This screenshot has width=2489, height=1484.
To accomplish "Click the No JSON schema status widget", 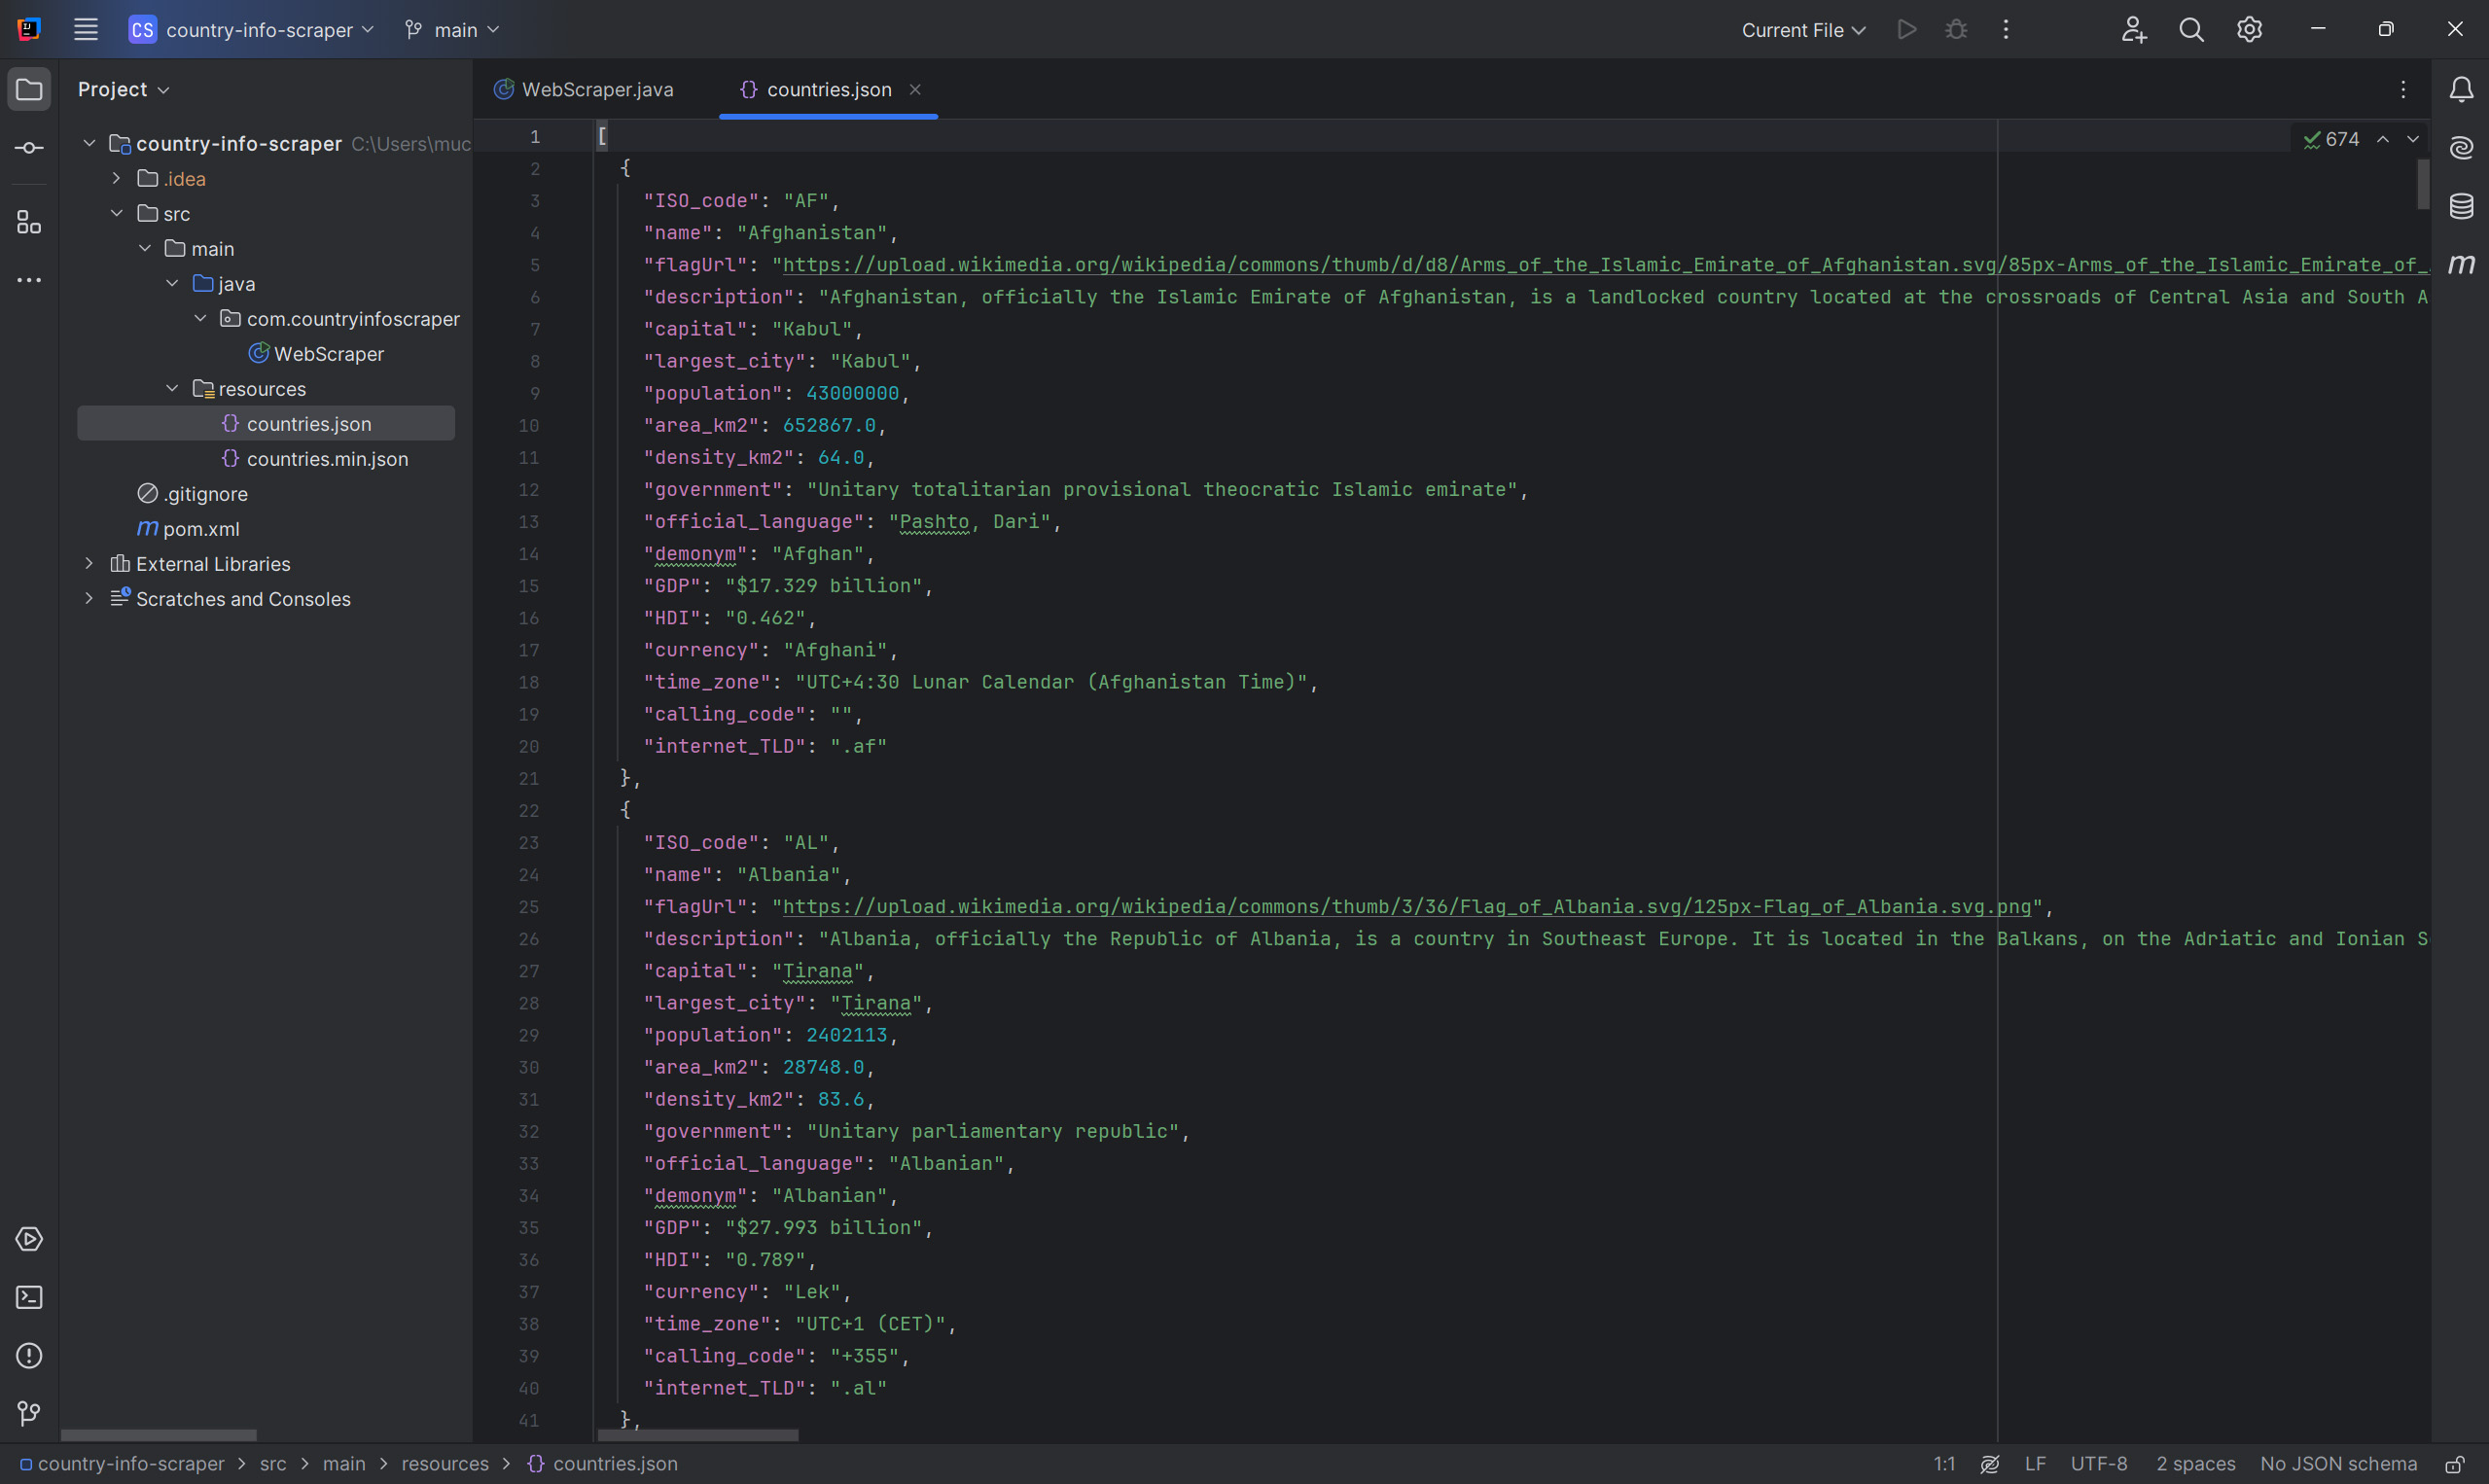I will pyautogui.click(x=2337, y=1464).
